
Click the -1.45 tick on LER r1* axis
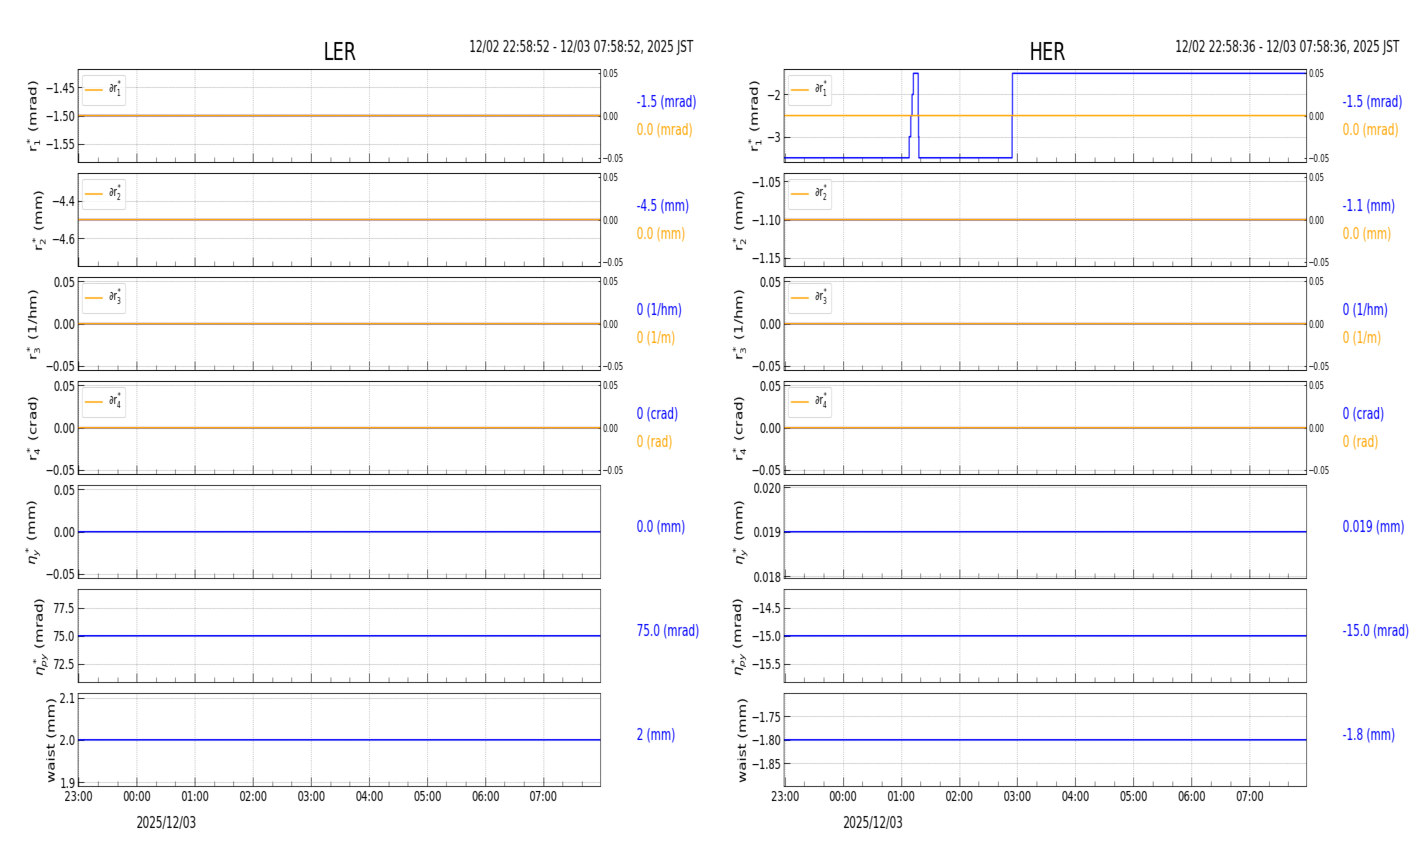point(59,88)
